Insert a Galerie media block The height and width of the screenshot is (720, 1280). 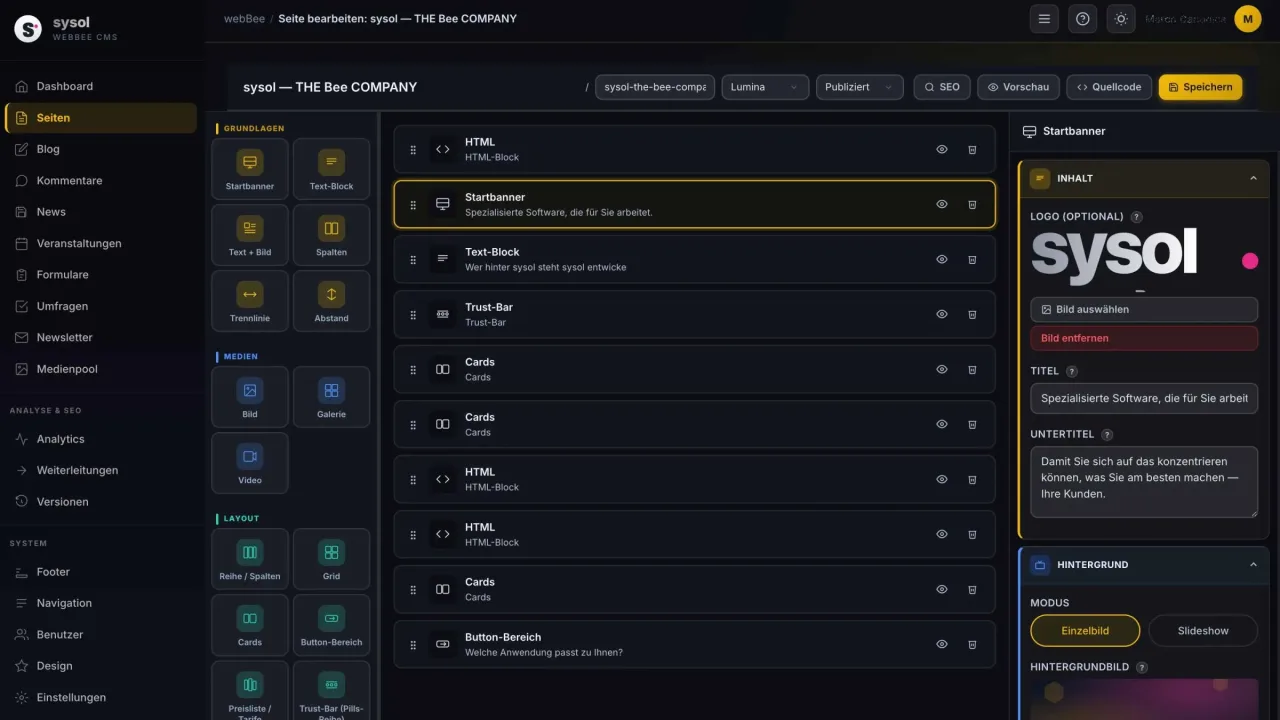click(331, 396)
